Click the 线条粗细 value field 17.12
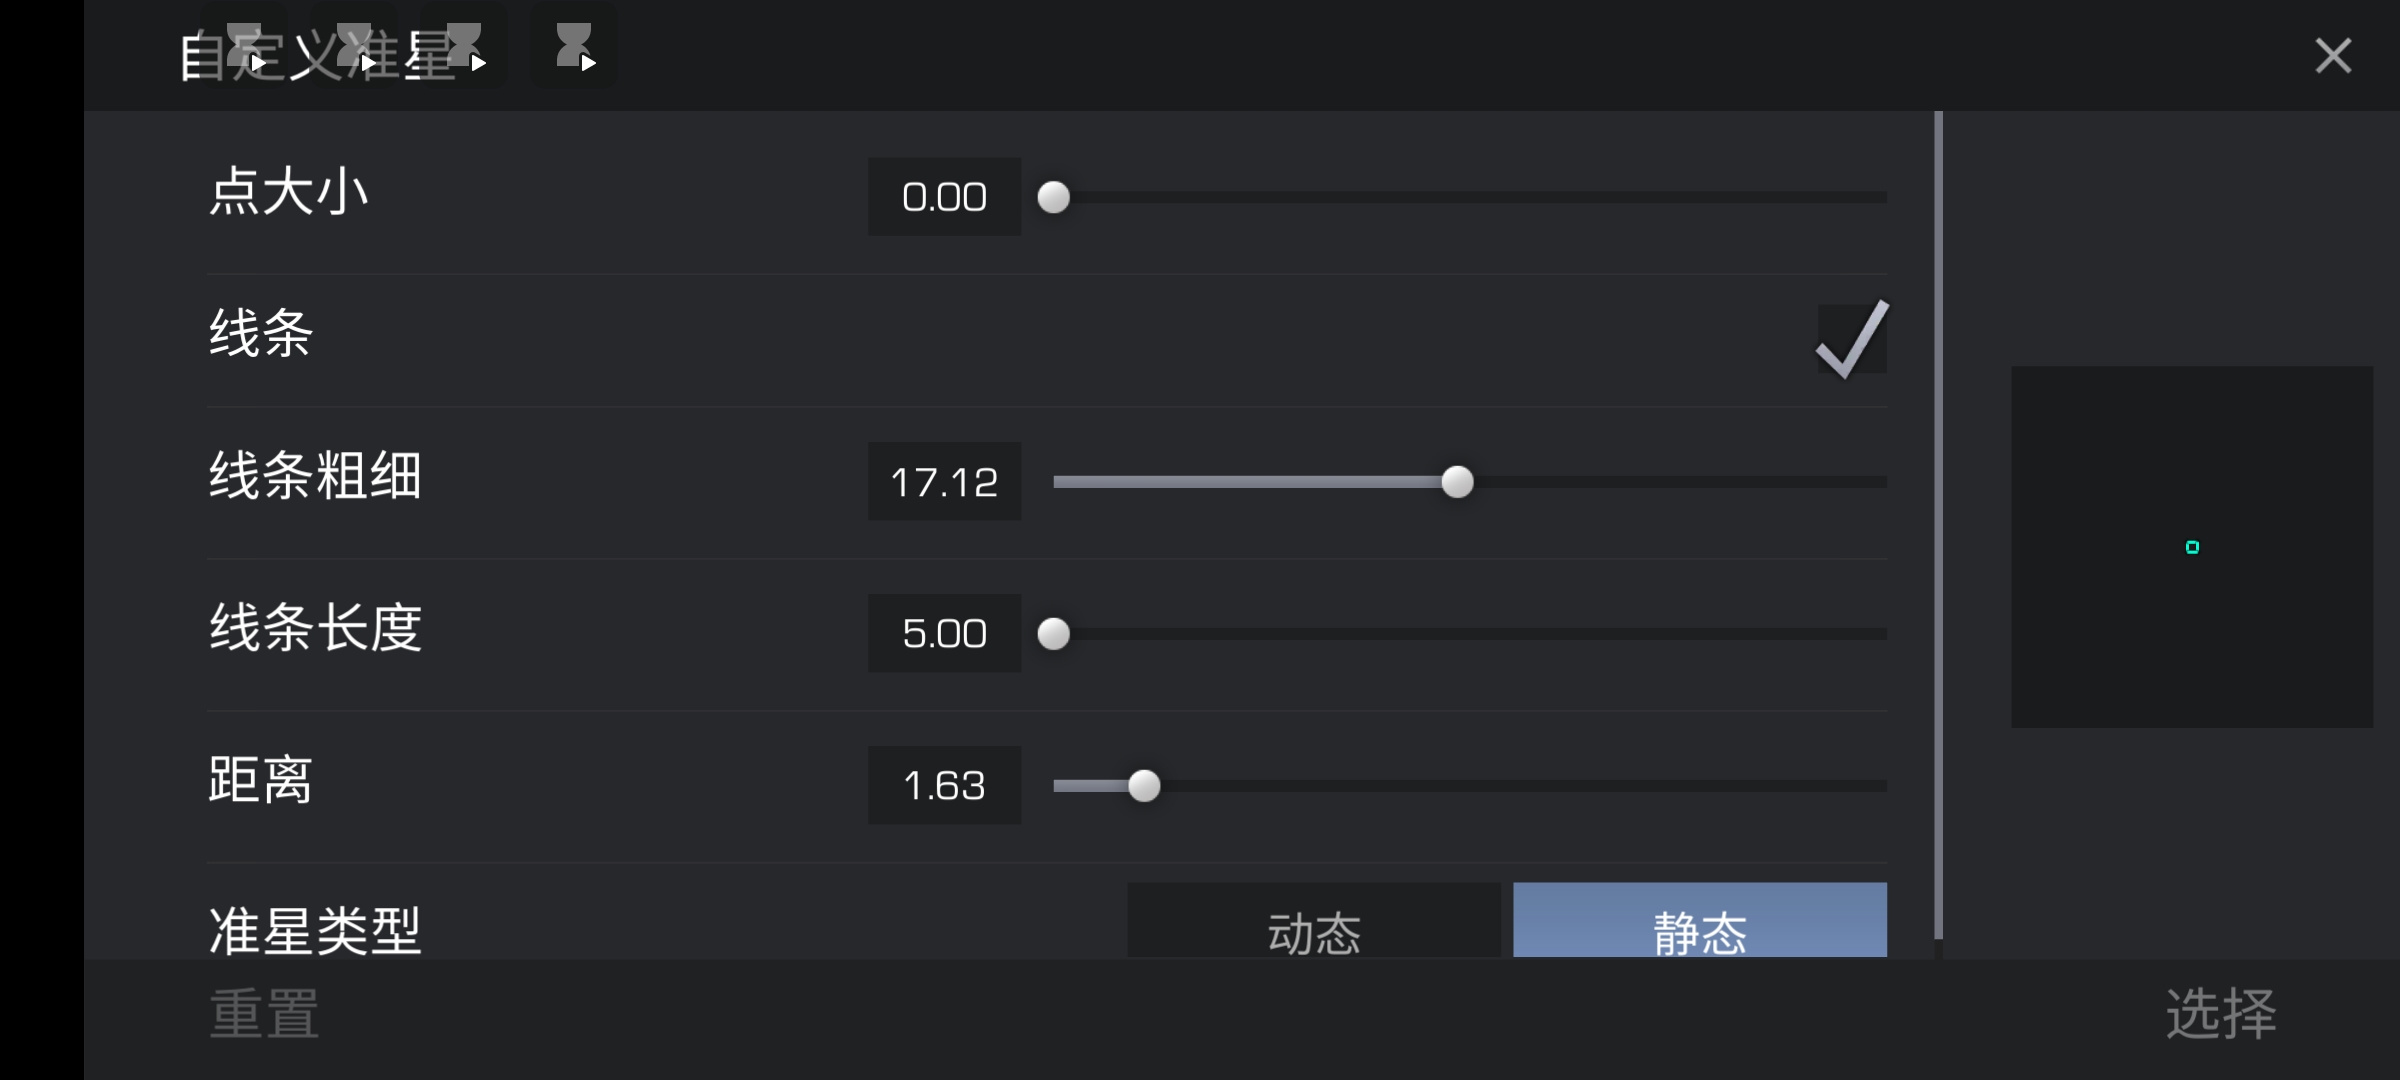 pyautogui.click(x=945, y=482)
